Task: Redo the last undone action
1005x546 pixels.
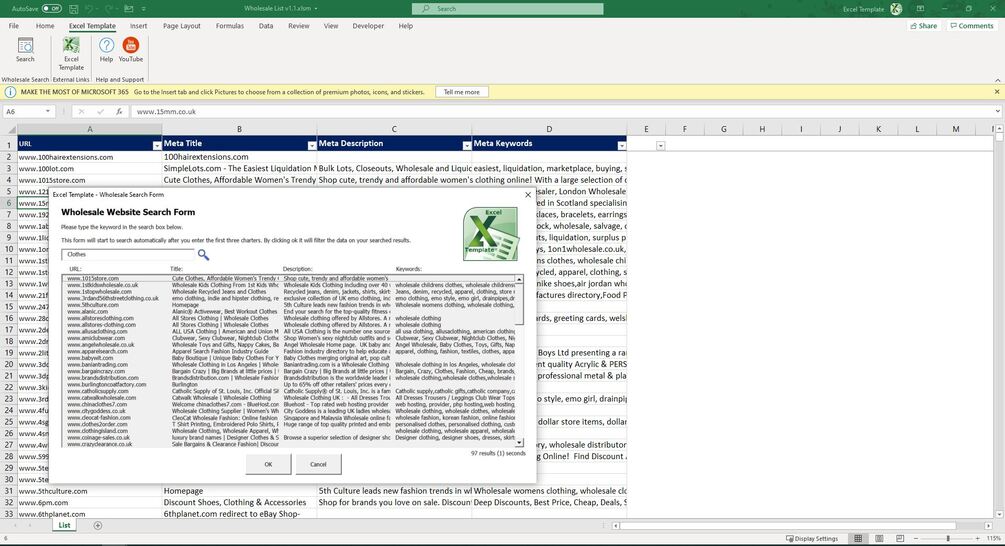Action: pos(110,9)
